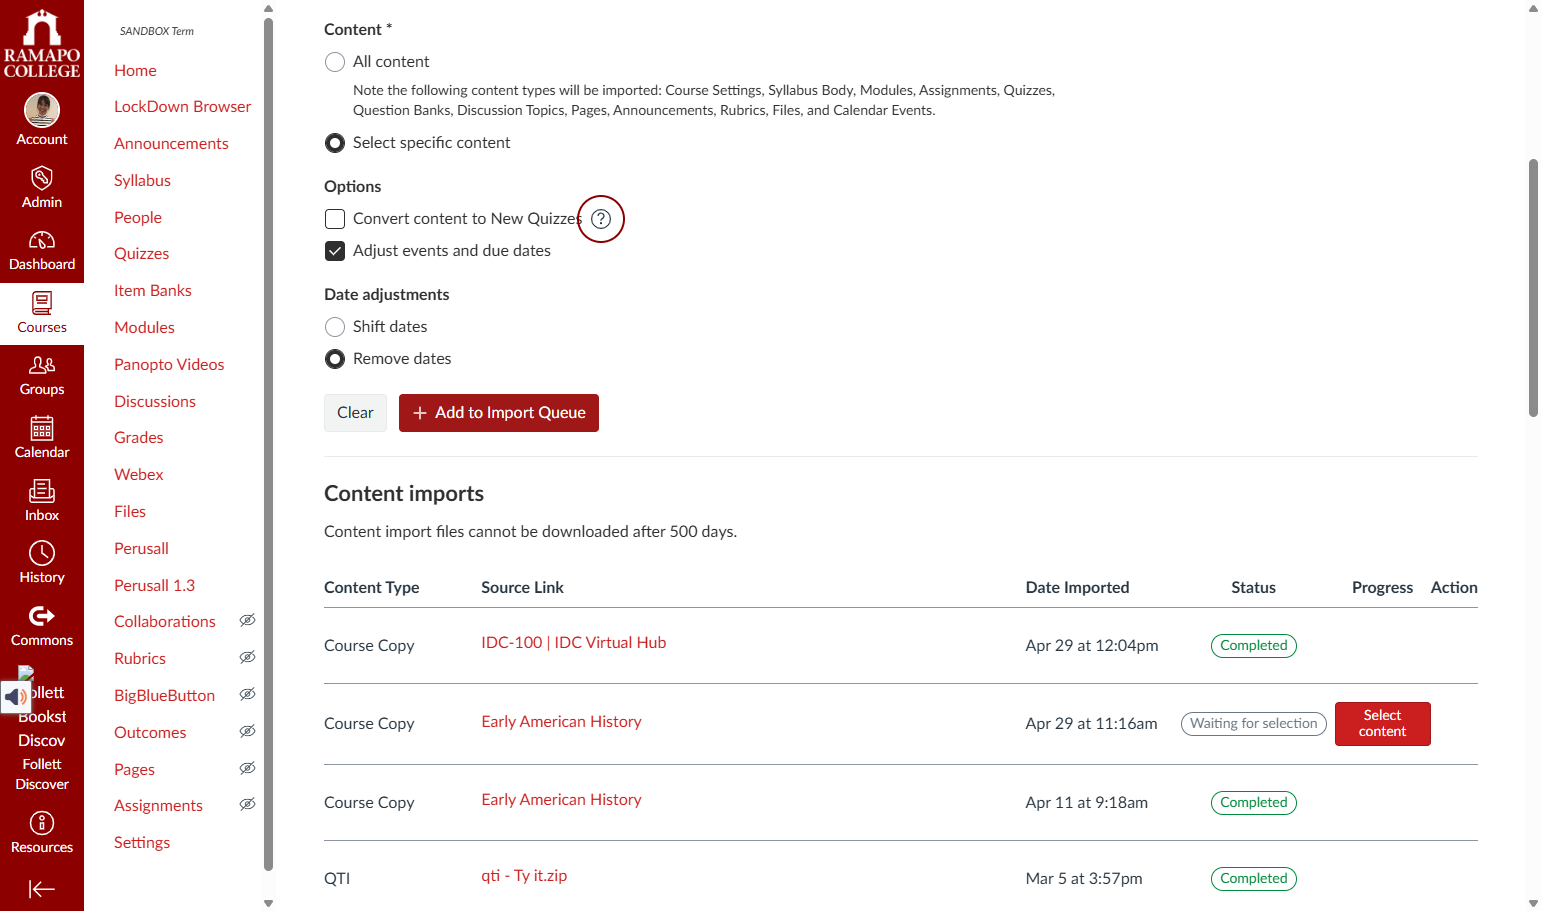The image size is (1541, 911).
Task: Open the Calendar icon in global navigation
Action: (x=42, y=428)
